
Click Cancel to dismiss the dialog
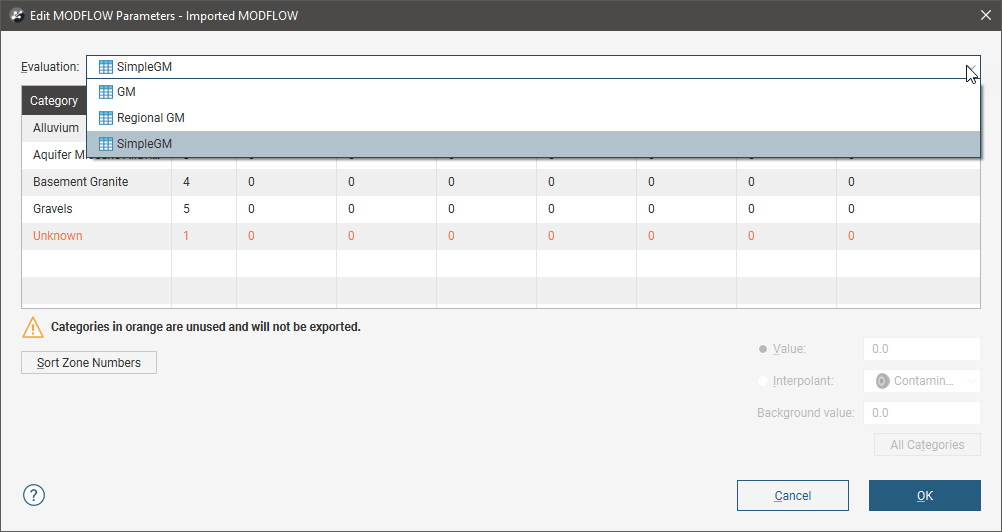click(792, 496)
